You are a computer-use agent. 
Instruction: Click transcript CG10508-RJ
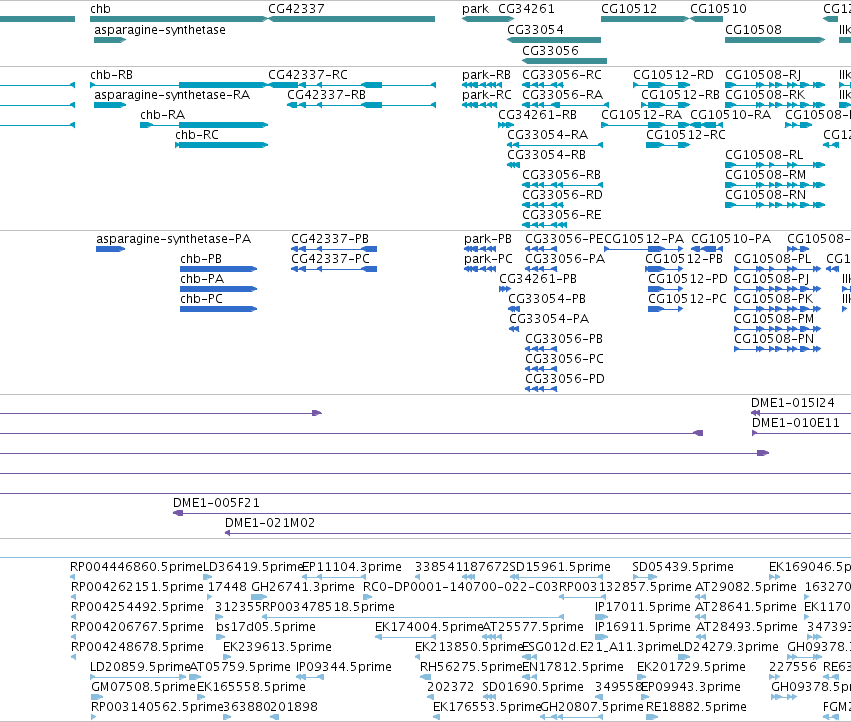click(763, 75)
